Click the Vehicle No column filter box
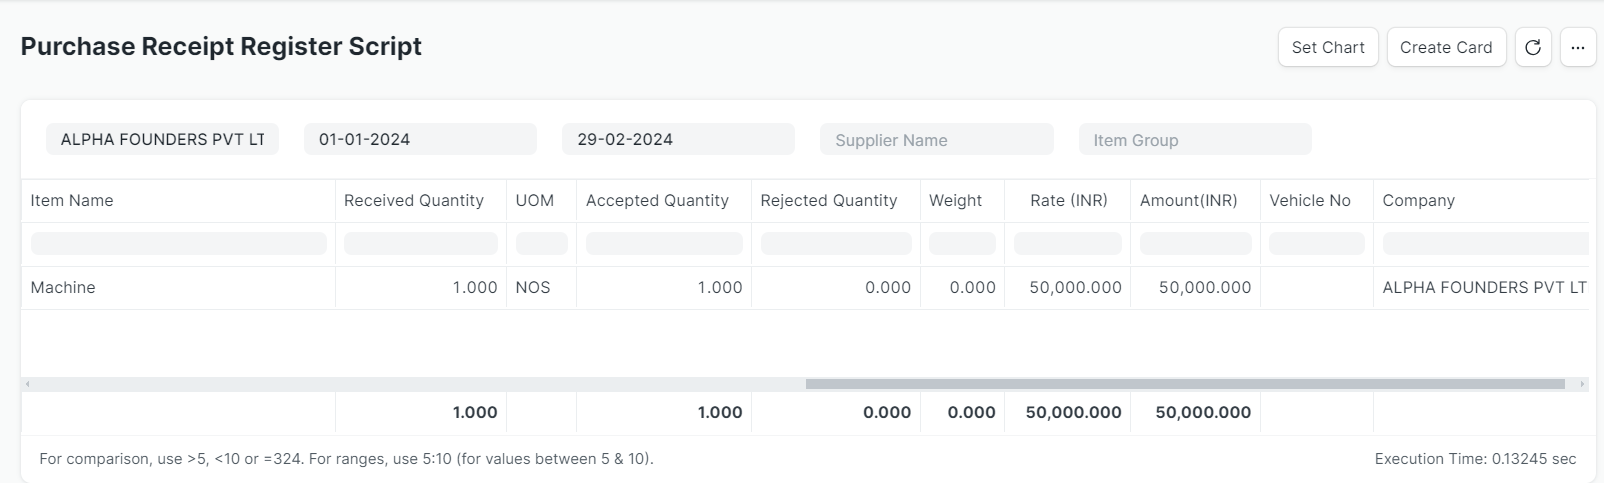 click(1316, 243)
